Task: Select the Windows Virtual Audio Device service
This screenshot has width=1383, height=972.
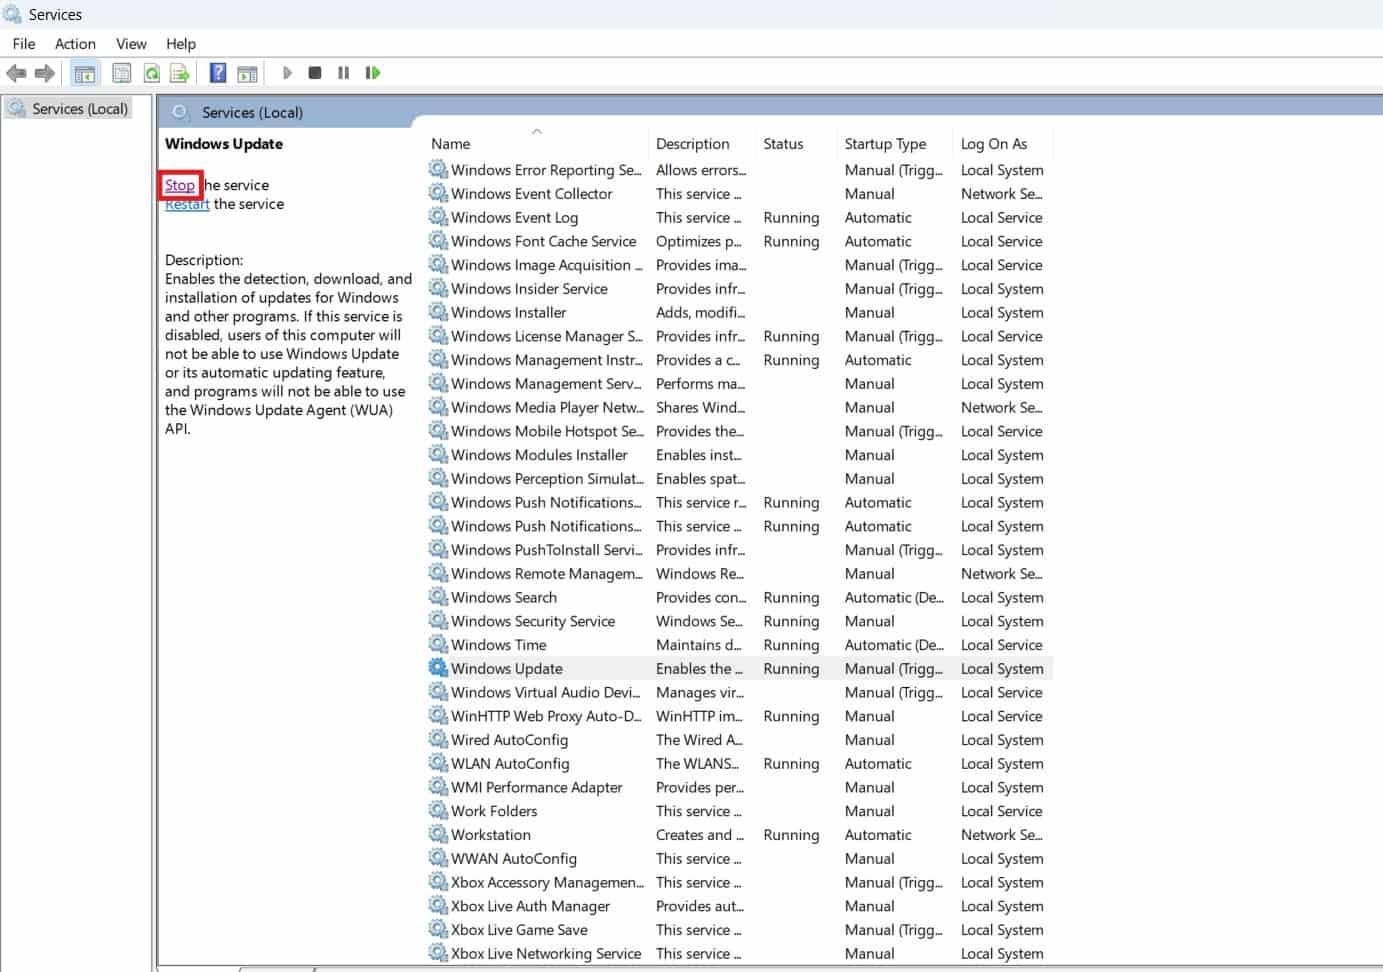Action: (740, 692)
